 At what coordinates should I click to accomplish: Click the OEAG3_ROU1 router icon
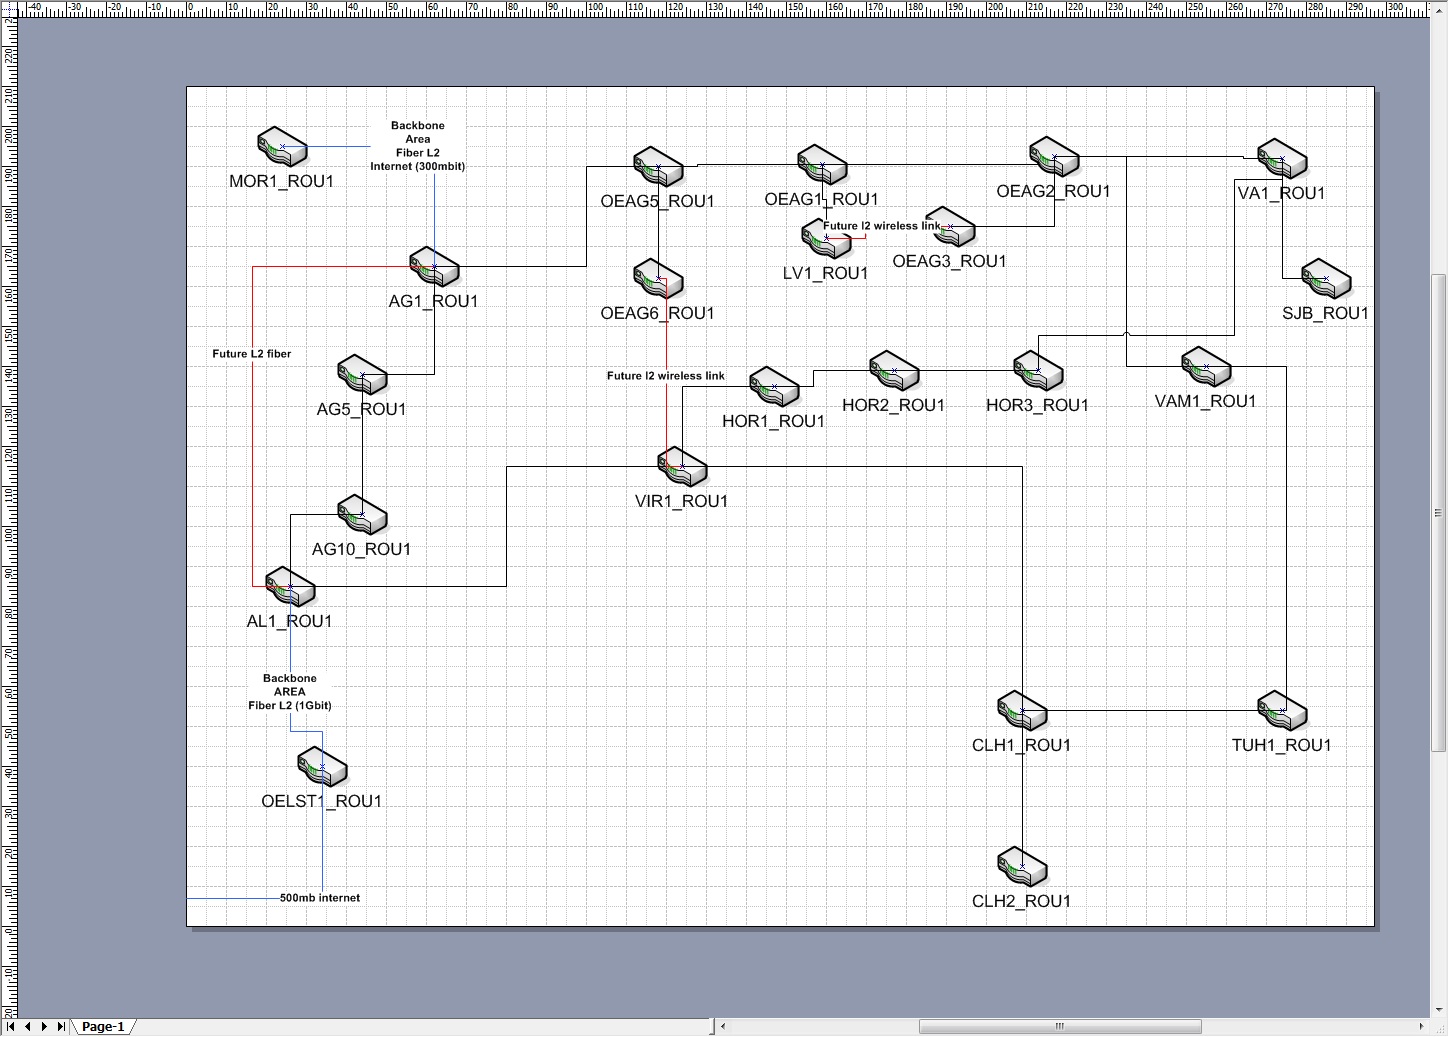pos(951,228)
